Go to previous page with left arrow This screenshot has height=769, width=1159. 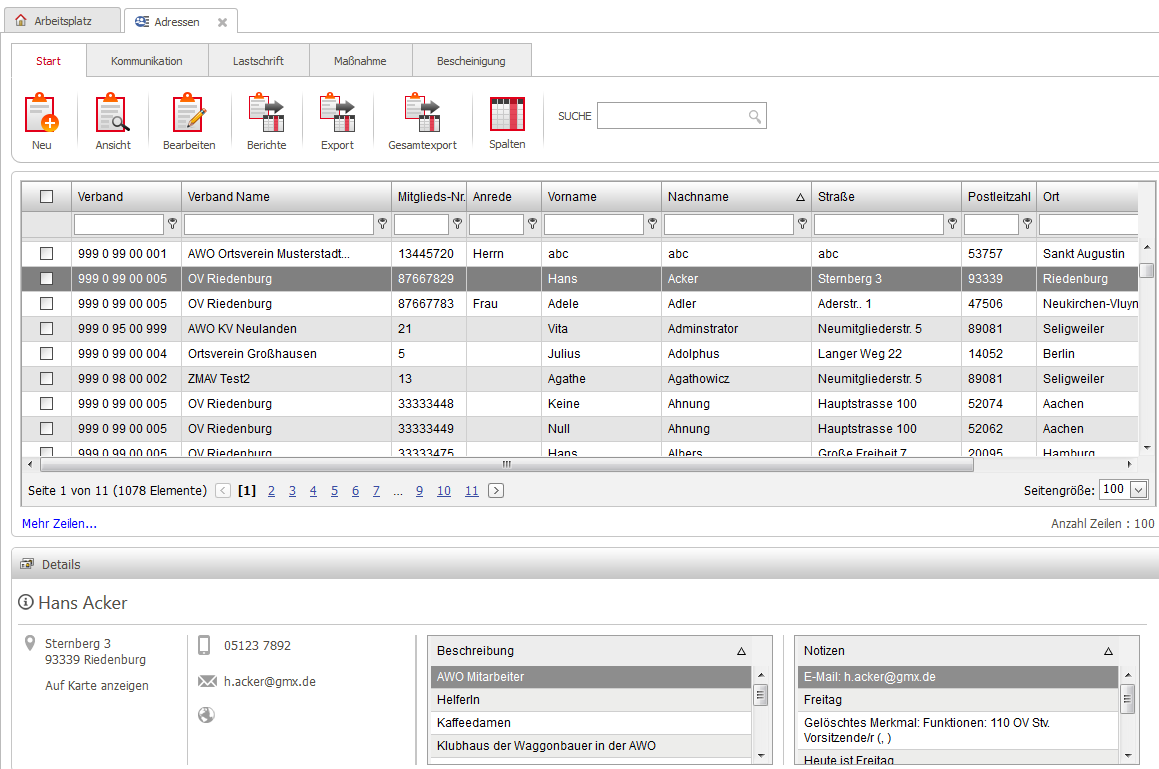coord(222,490)
